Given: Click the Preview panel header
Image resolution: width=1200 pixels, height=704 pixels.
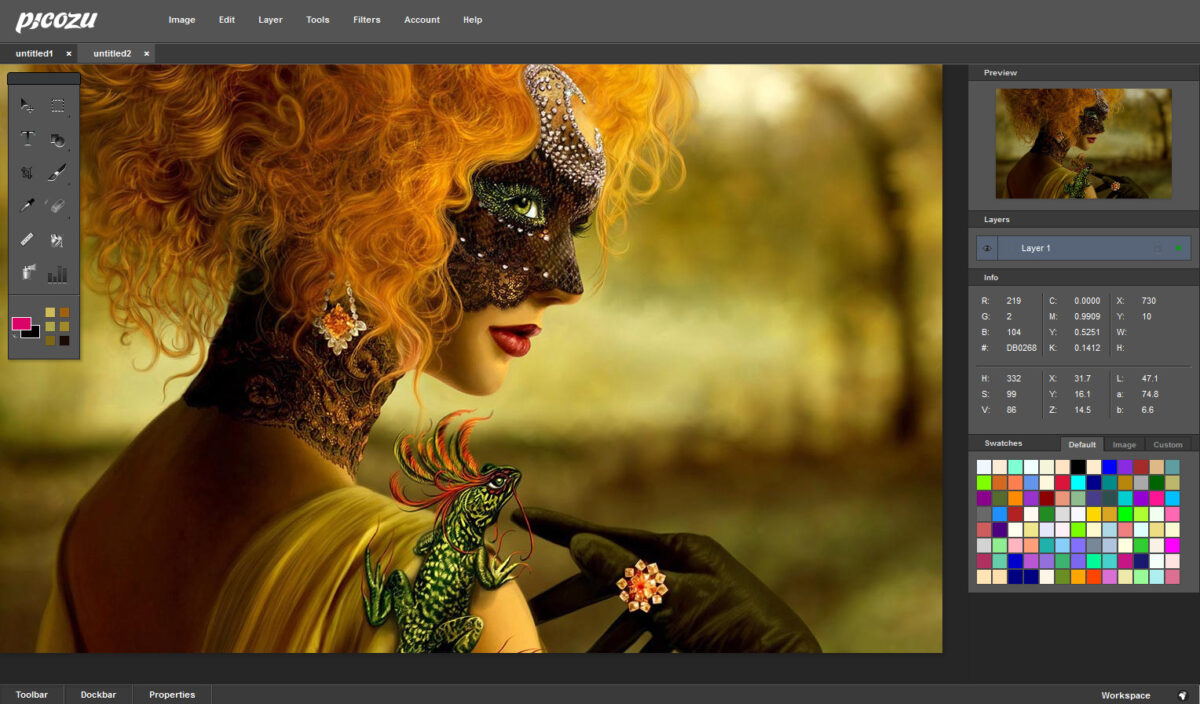Looking at the screenshot, I should (x=1083, y=72).
